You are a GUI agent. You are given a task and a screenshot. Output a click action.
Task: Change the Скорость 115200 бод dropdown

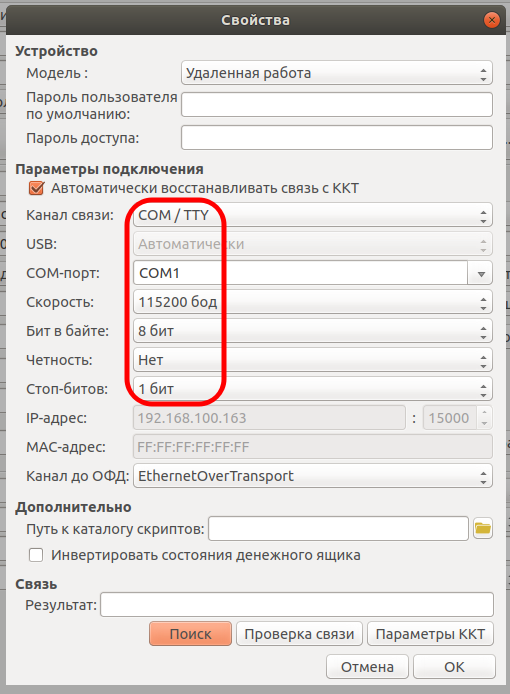(313, 302)
